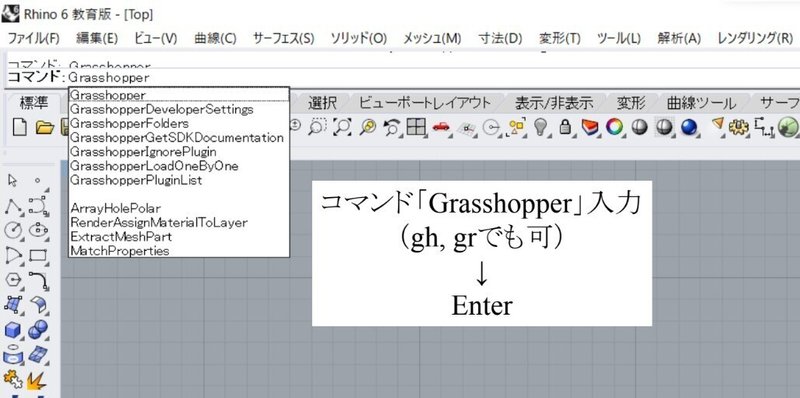Click the Select Objects shapes icon
This screenshot has height=398, width=800.
pyautogui.click(x=517, y=127)
